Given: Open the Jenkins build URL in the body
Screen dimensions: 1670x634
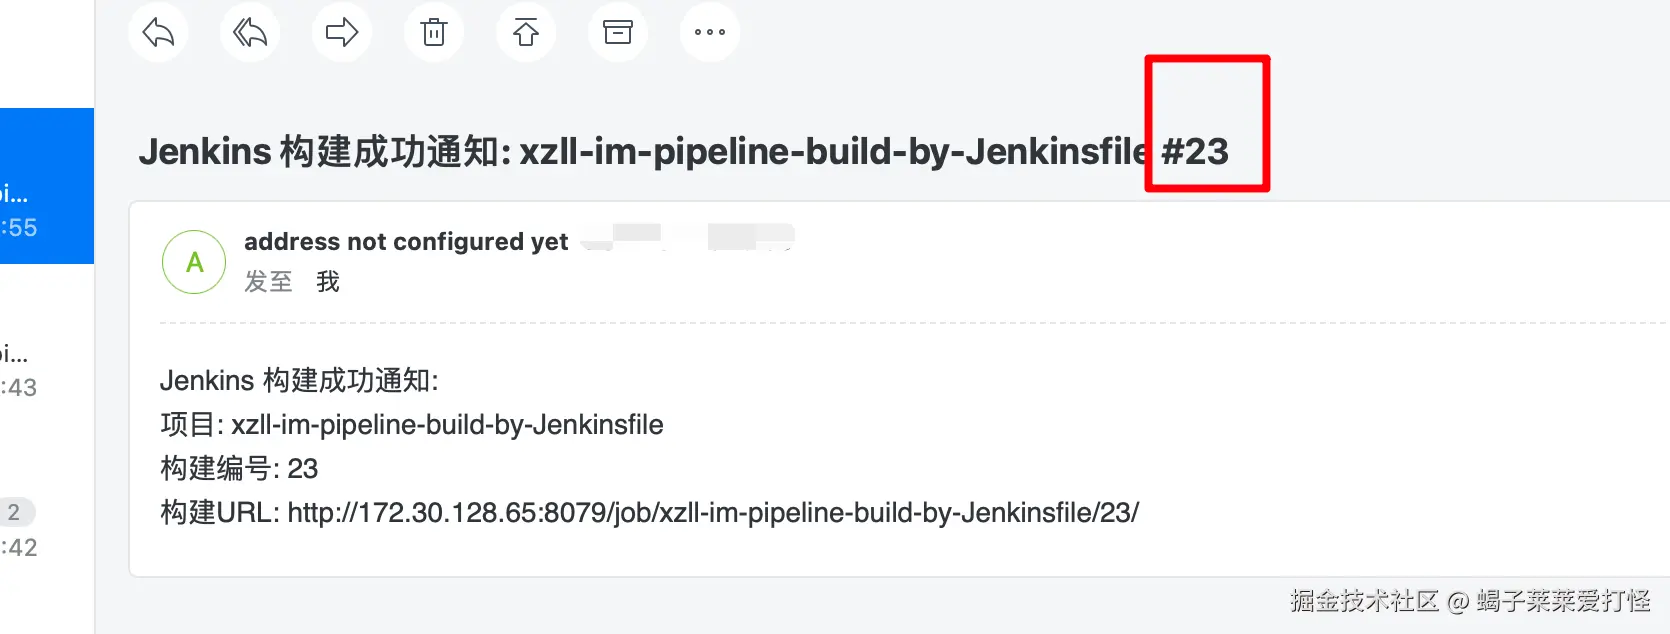Looking at the screenshot, I should point(712,513).
